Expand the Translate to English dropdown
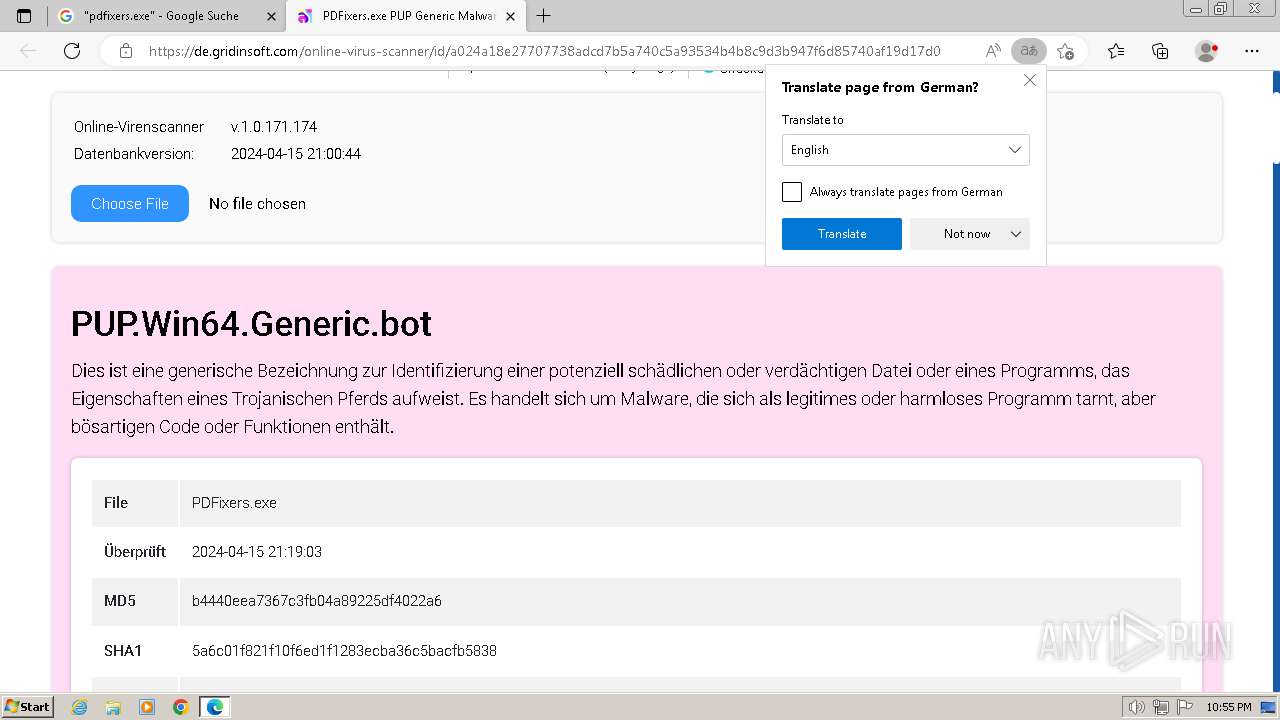This screenshot has height=720, width=1280. pyautogui.click(x=906, y=150)
